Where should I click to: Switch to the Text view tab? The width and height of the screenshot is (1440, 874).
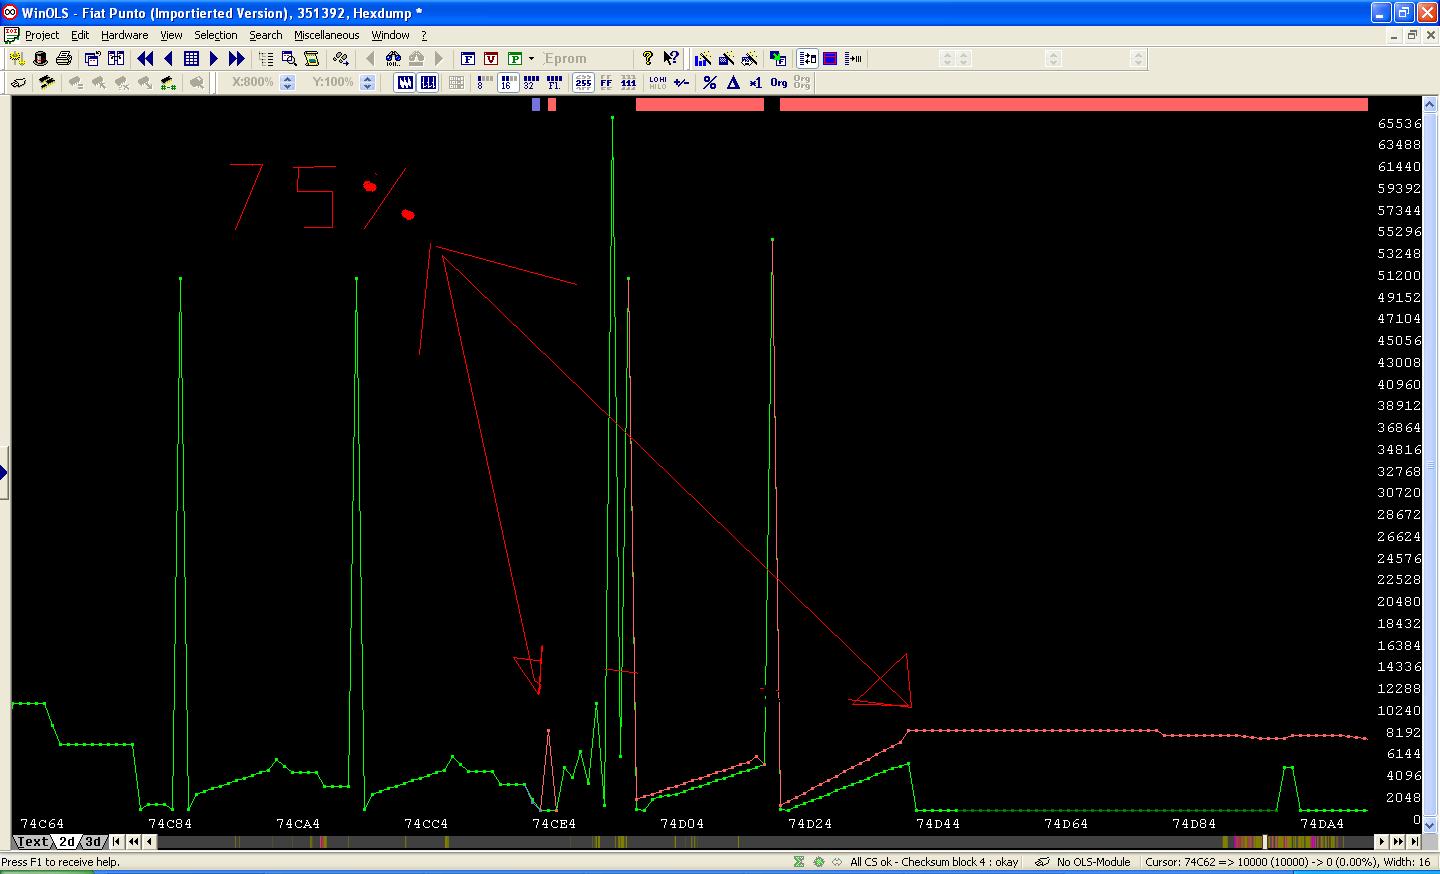coord(32,842)
